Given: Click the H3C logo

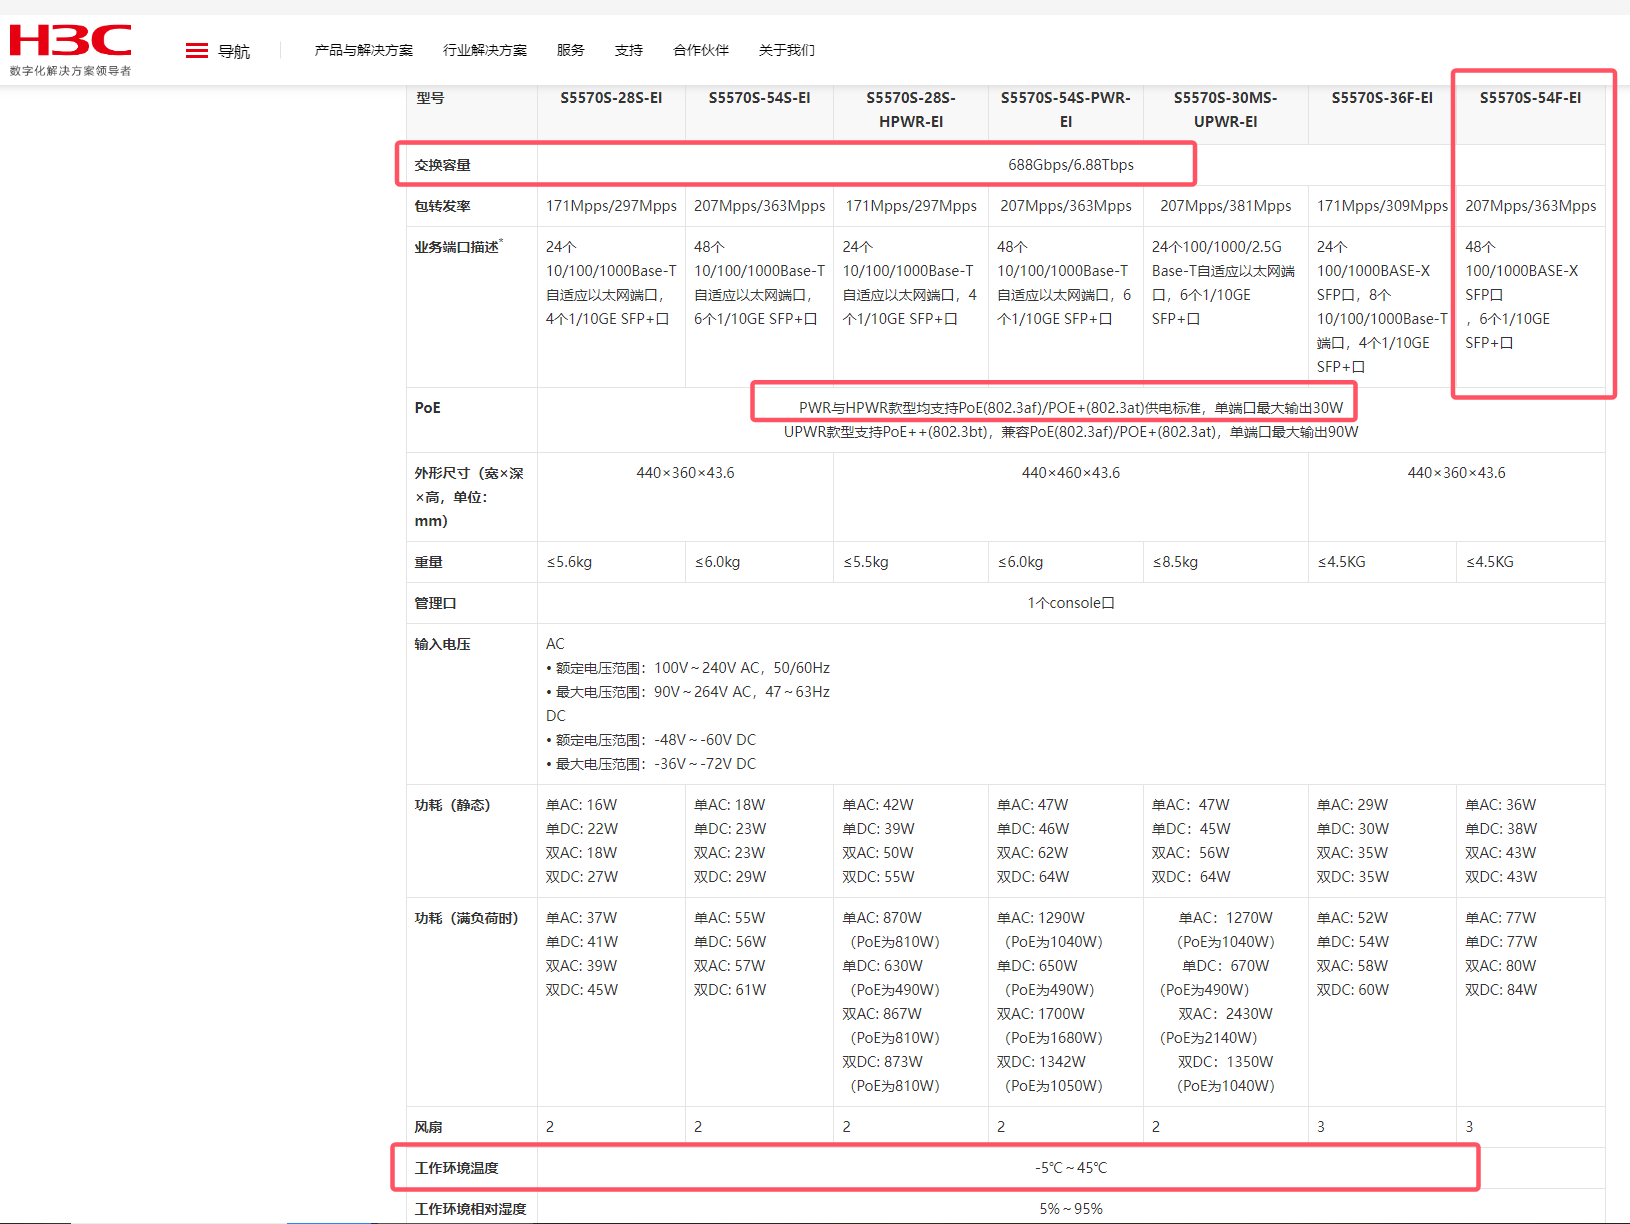Looking at the screenshot, I should tap(70, 41).
